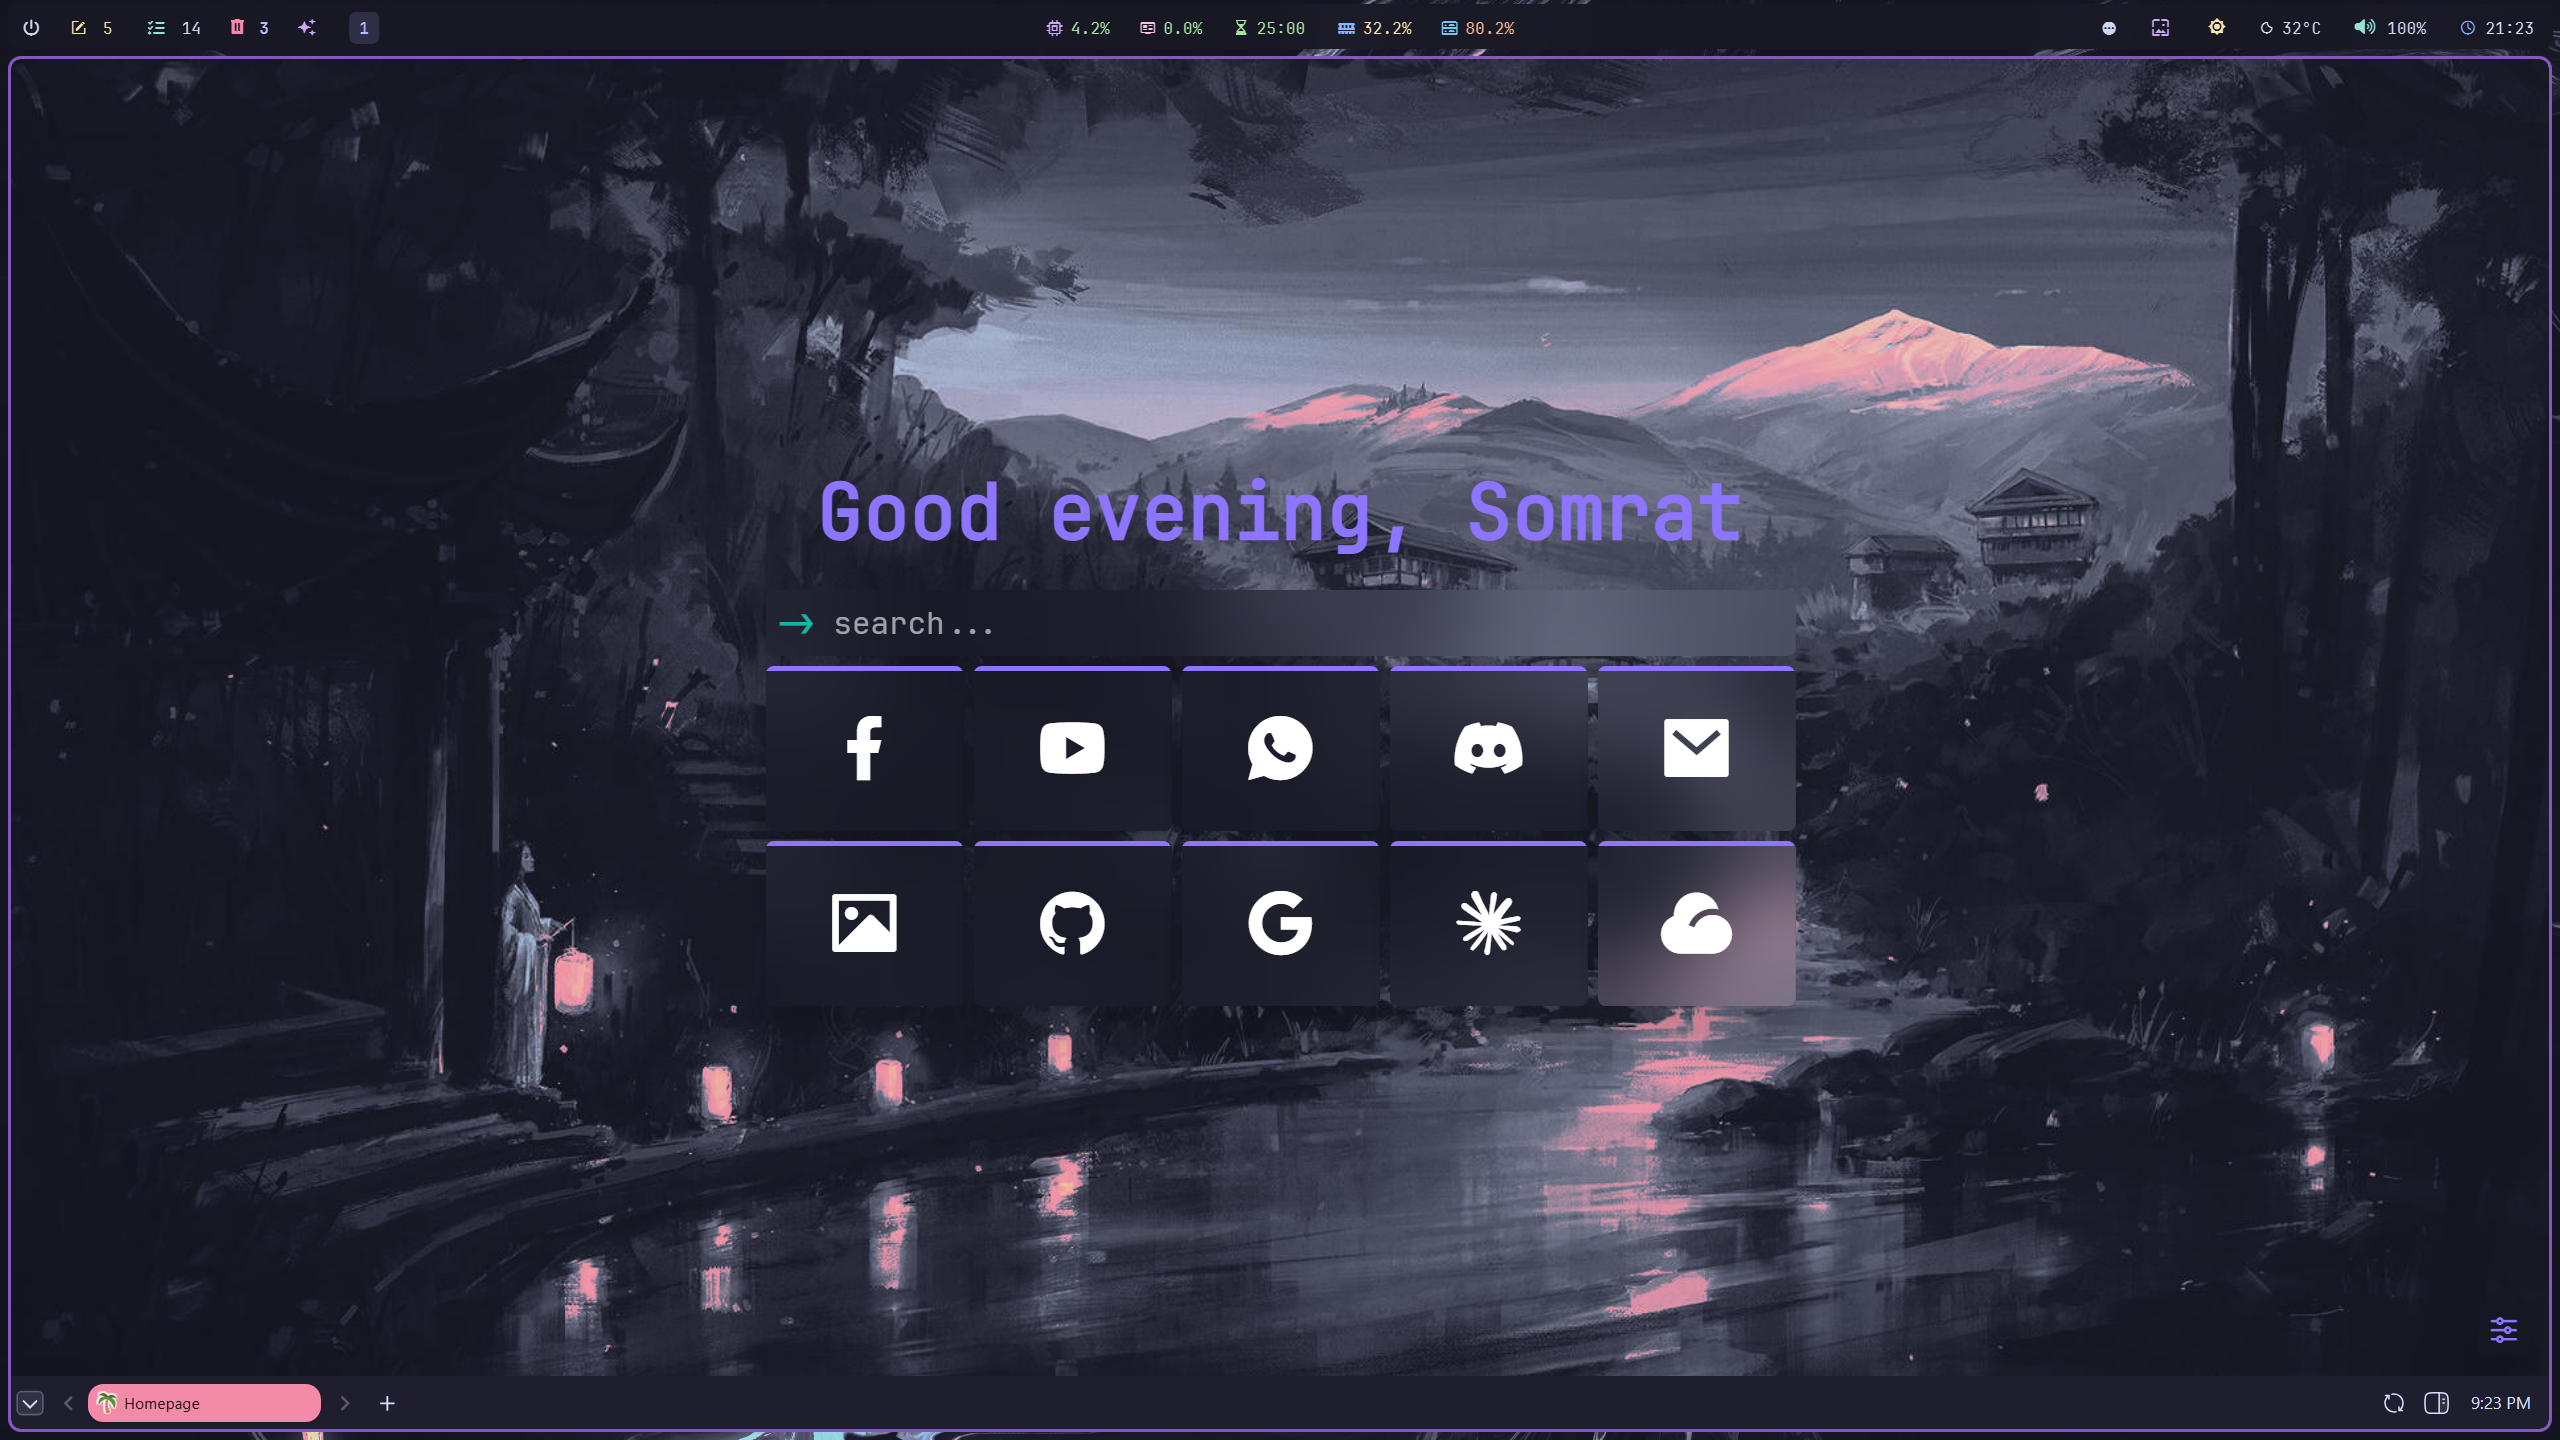Image resolution: width=2560 pixels, height=1440 pixels.
Task: Click the 0.0% usage indicator
Action: (x=1171, y=28)
